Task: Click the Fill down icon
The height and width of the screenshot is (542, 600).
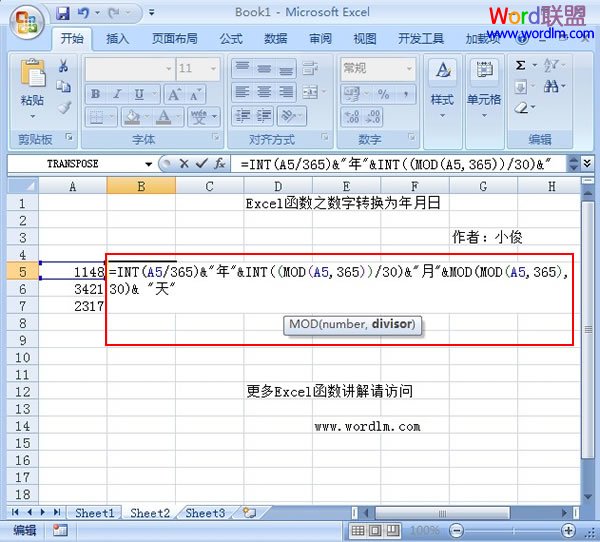Action: pyautogui.click(x=520, y=87)
